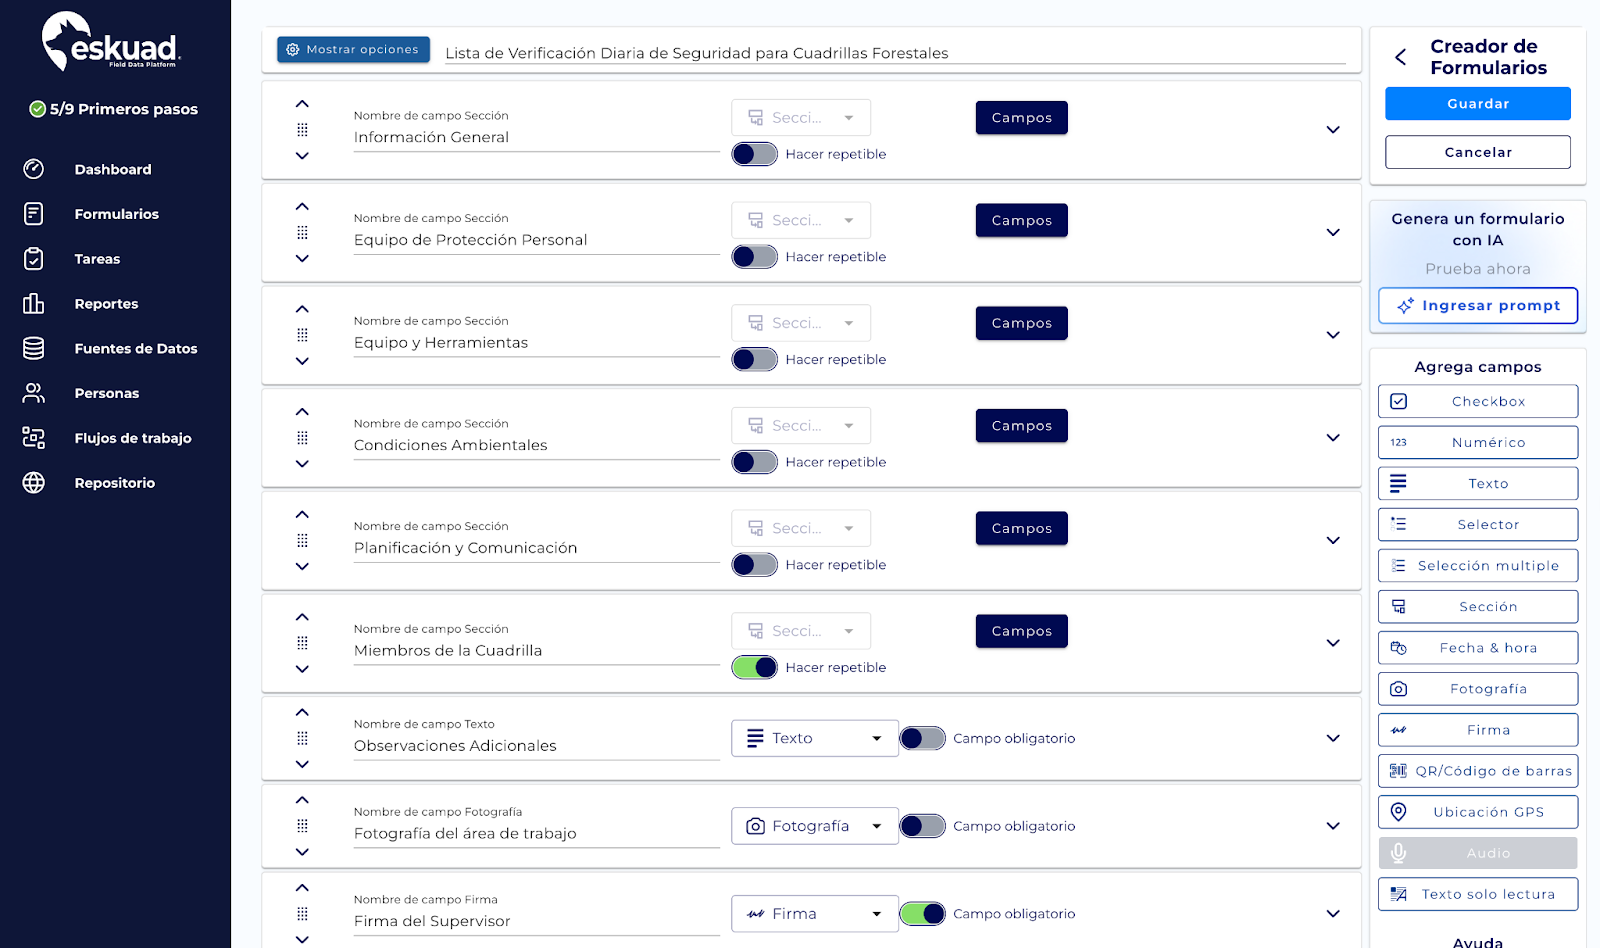Add a QR/Código de barras field
The image size is (1600, 948).
pos(1478,771)
